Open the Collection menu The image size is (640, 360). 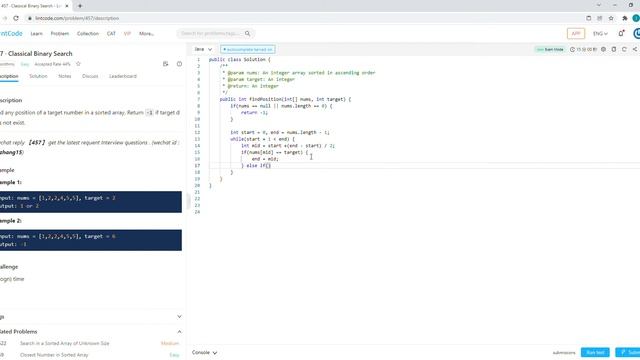tap(88, 33)
